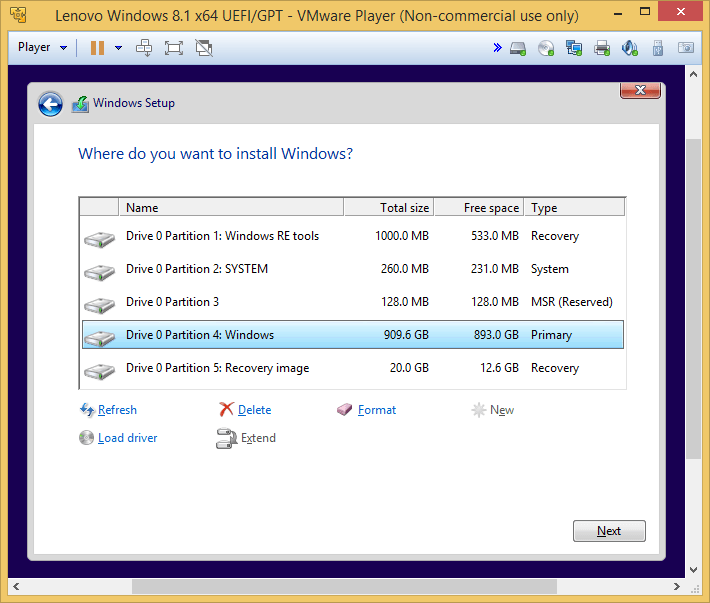Screen dimensions: 710x603
Task: Open the Player menu
Action: (42, 48)
